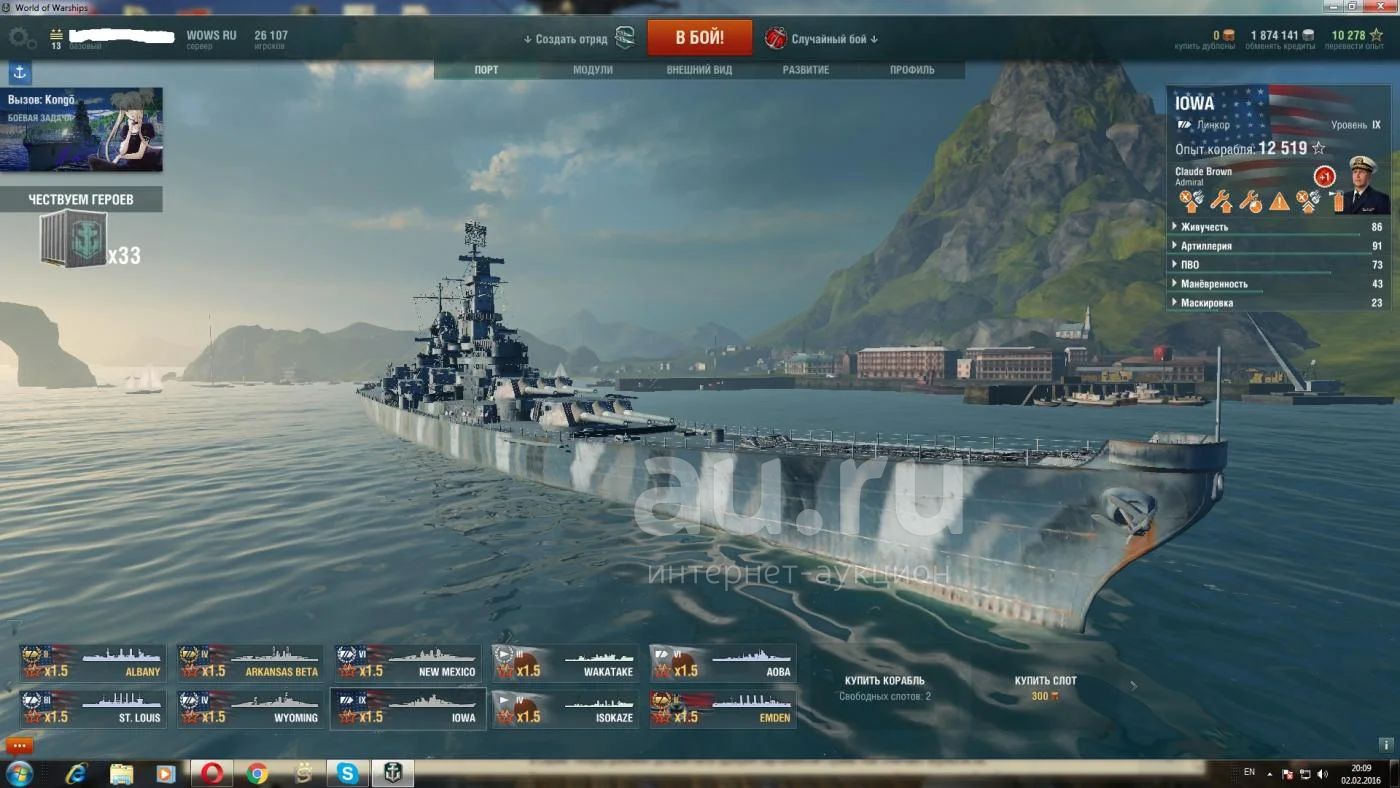Image resolution: width=1400 pixels, height=788 pixels.
Task: Click the fire extinguisher skill icon
Action: [x=1338, y=201]
